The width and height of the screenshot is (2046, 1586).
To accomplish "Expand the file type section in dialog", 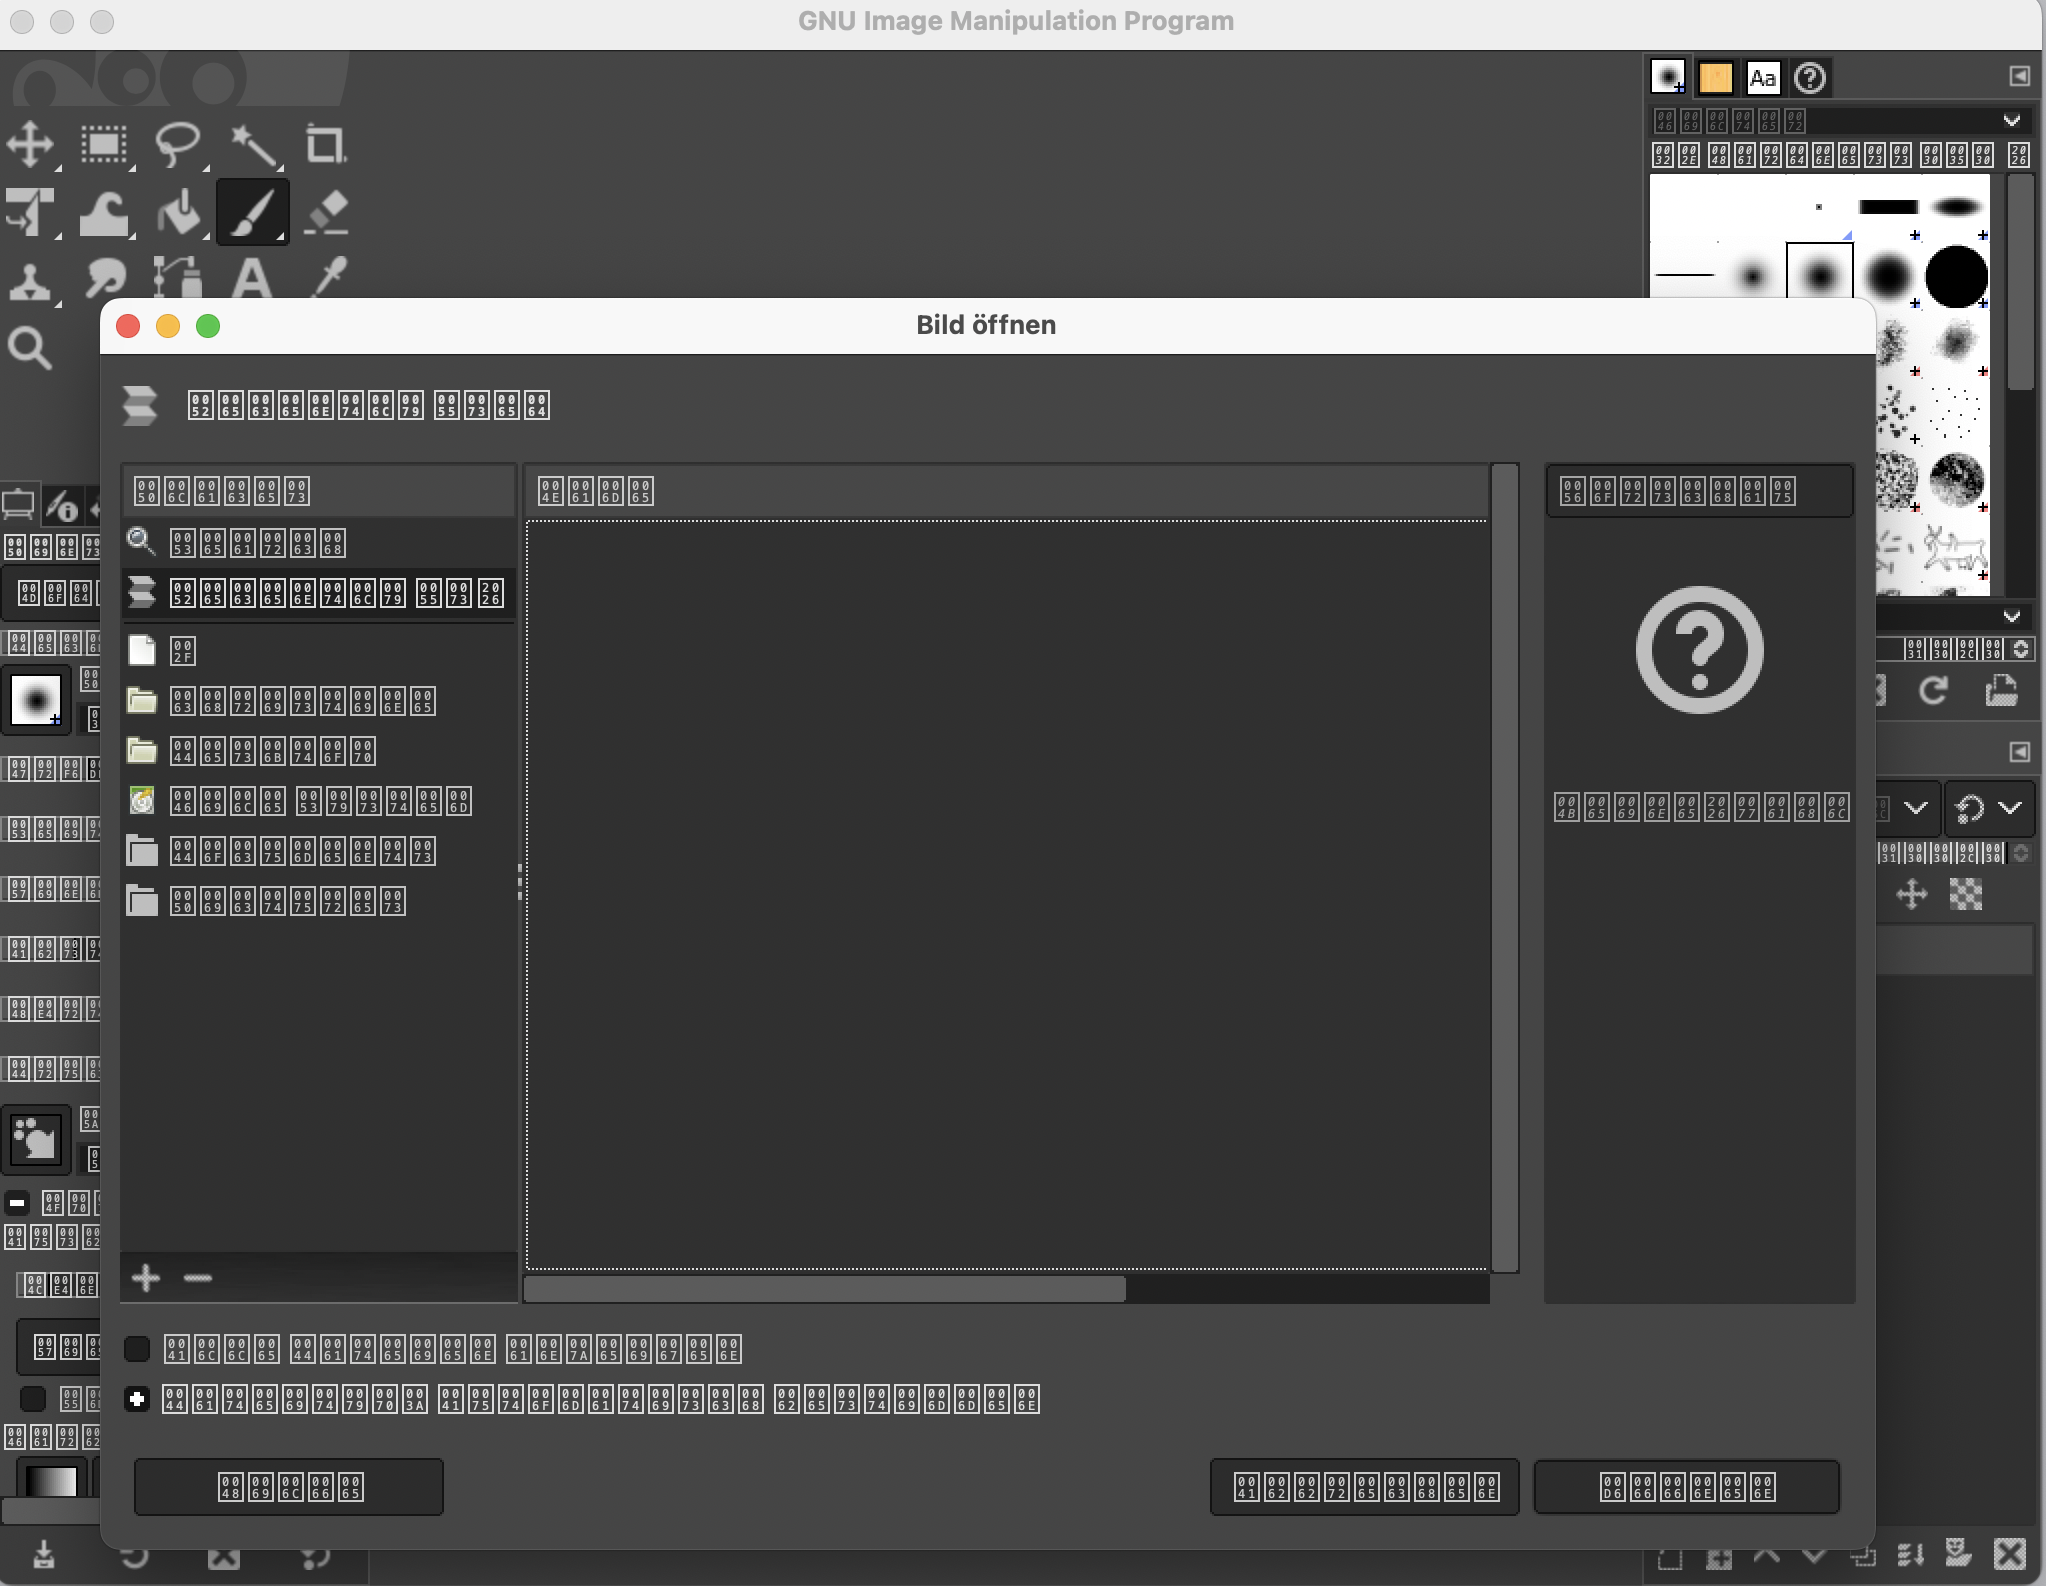I will click(x=137, y=1399).
